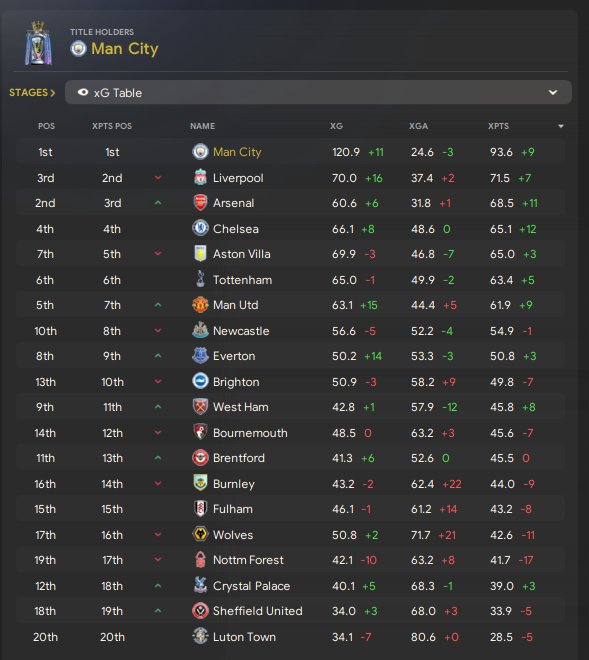The height and width of the screenshot is (660, 589).
Task: Sort table by XG column header
Action: [336, 126]
